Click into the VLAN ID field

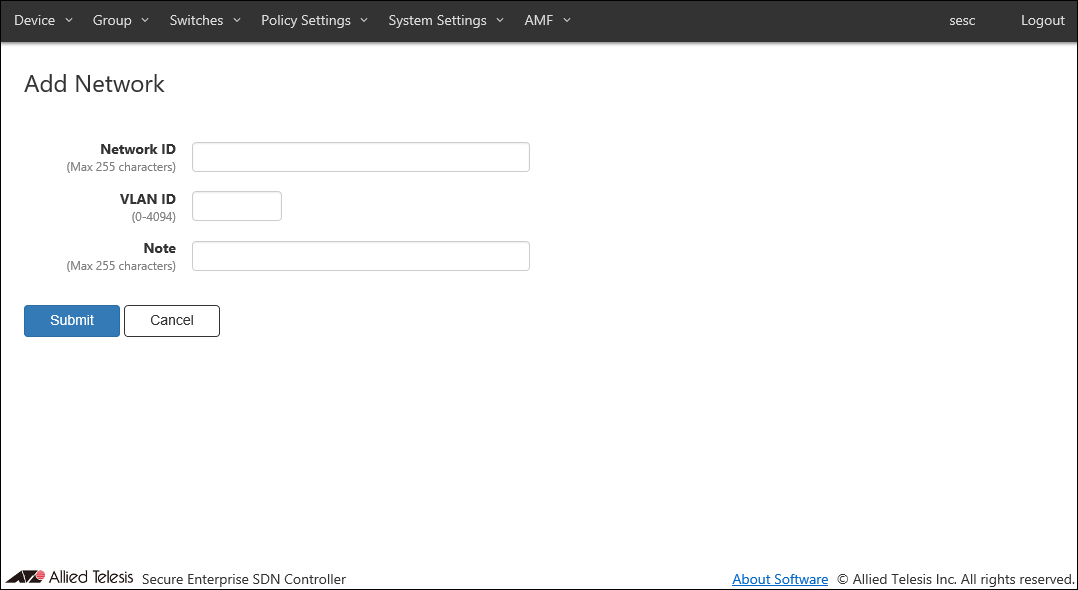click(x=237, y=206)
